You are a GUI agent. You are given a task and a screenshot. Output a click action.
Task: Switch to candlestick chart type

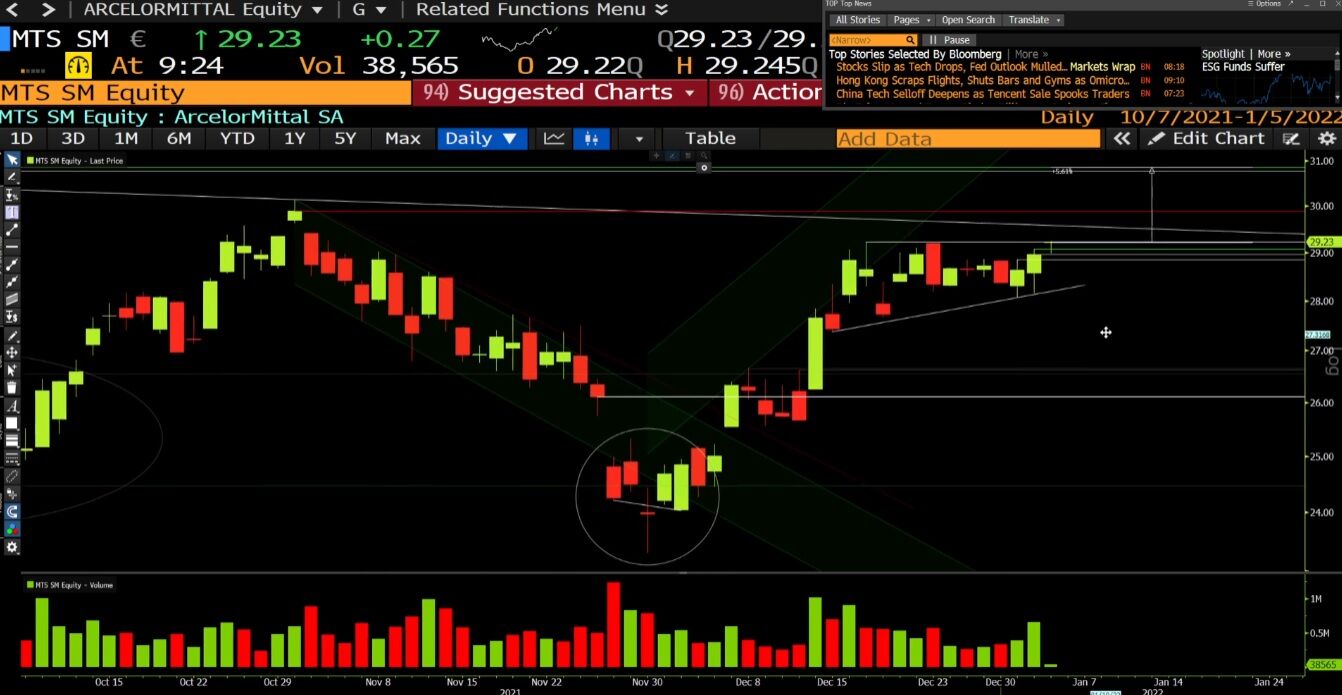coord(591,139)
